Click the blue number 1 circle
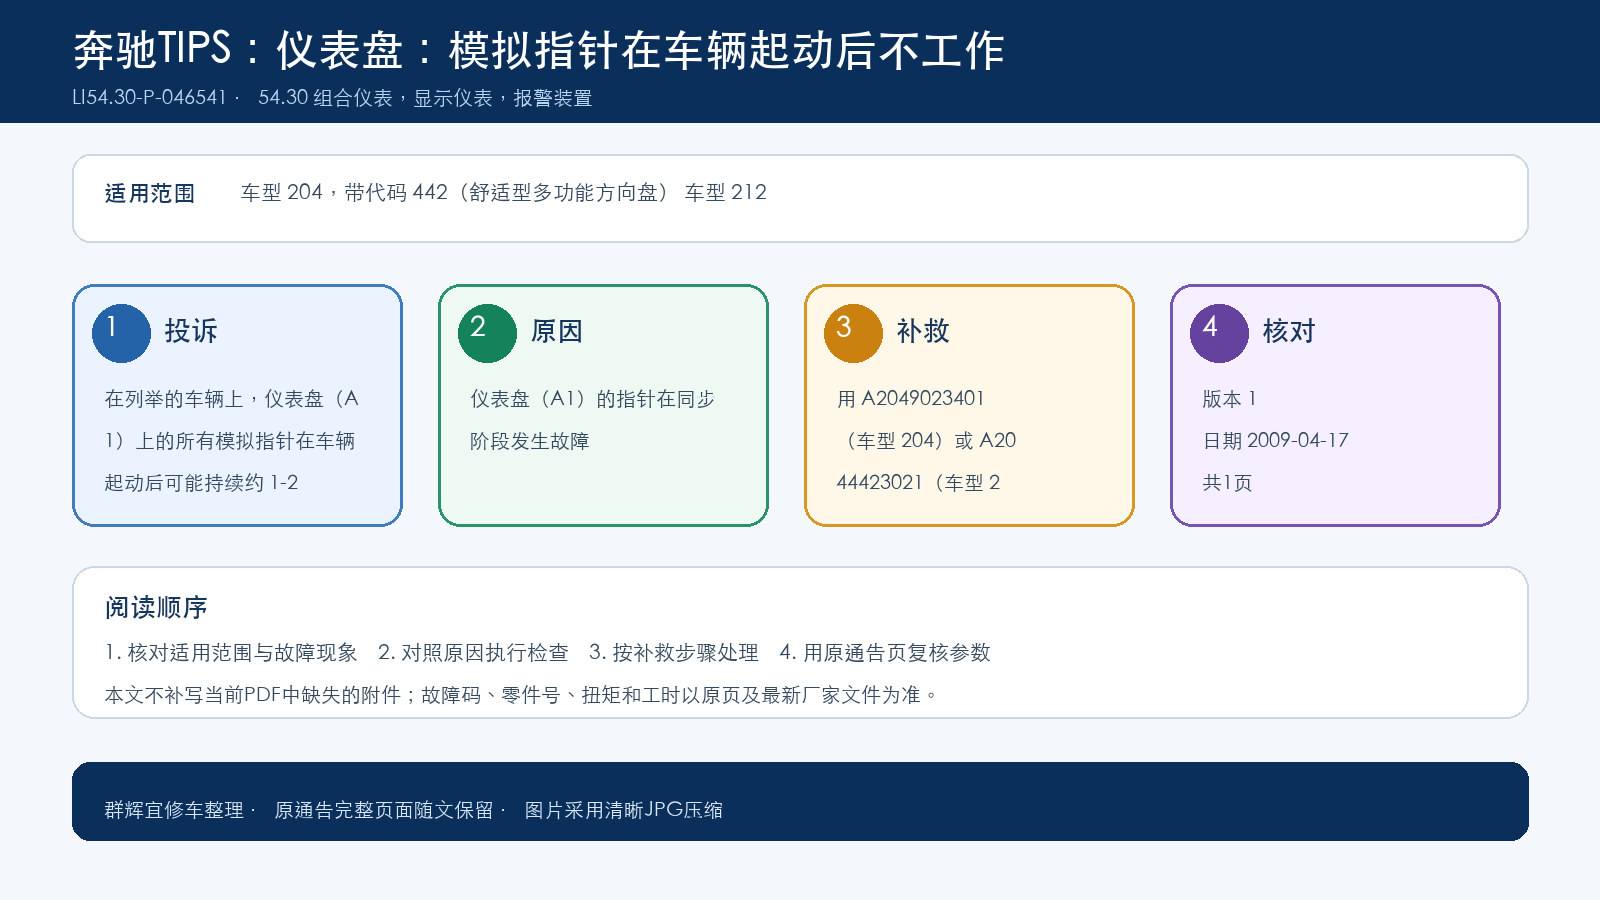Screen dimensions: 1600x900 point(121,333)
